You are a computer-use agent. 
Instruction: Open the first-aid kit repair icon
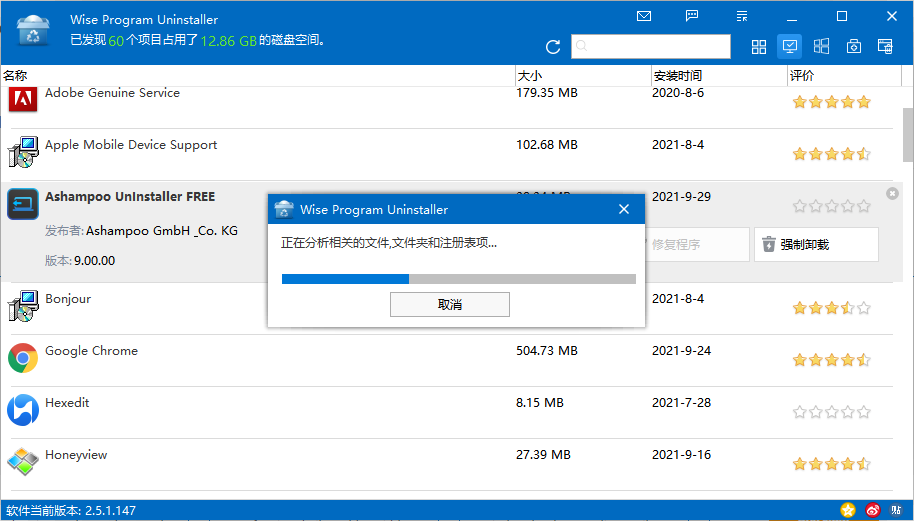[x=854, y=47]
